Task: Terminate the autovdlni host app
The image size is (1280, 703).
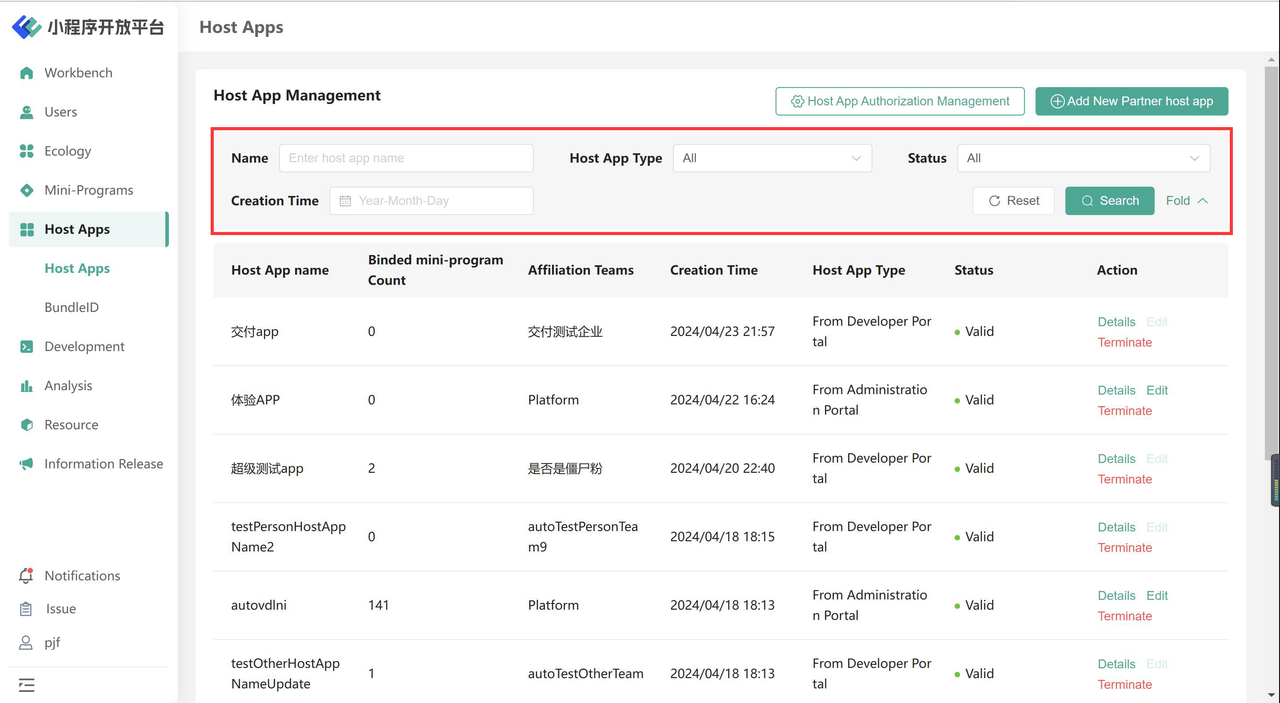Action: pyautogui.click(x=1125, y=616)
